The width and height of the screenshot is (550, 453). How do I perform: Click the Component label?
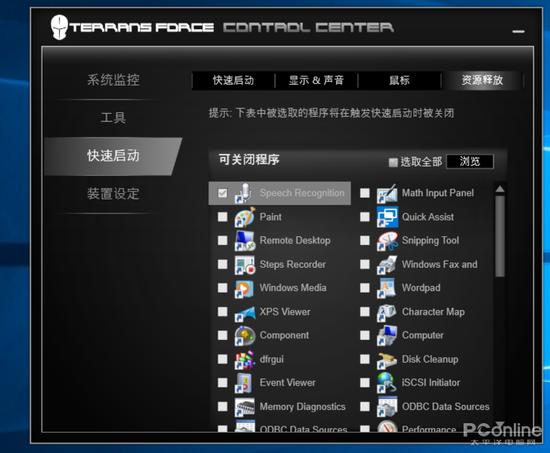(x=284, y=335)
